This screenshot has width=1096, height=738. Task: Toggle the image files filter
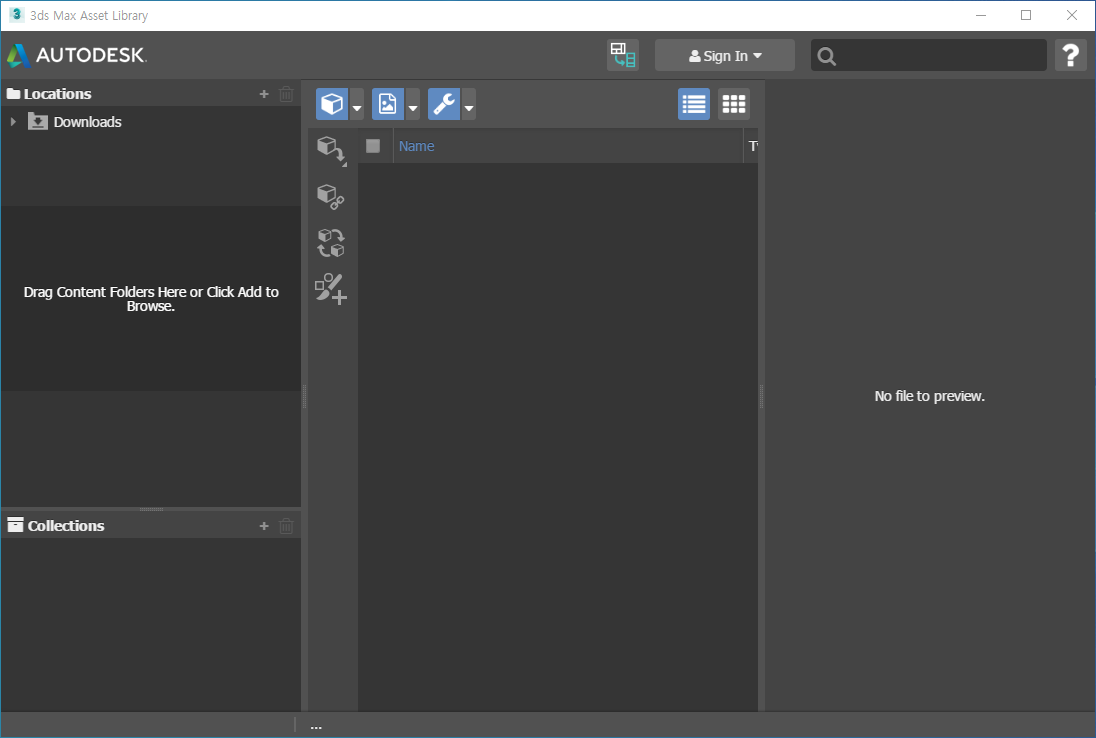click(x=388, y=104)
